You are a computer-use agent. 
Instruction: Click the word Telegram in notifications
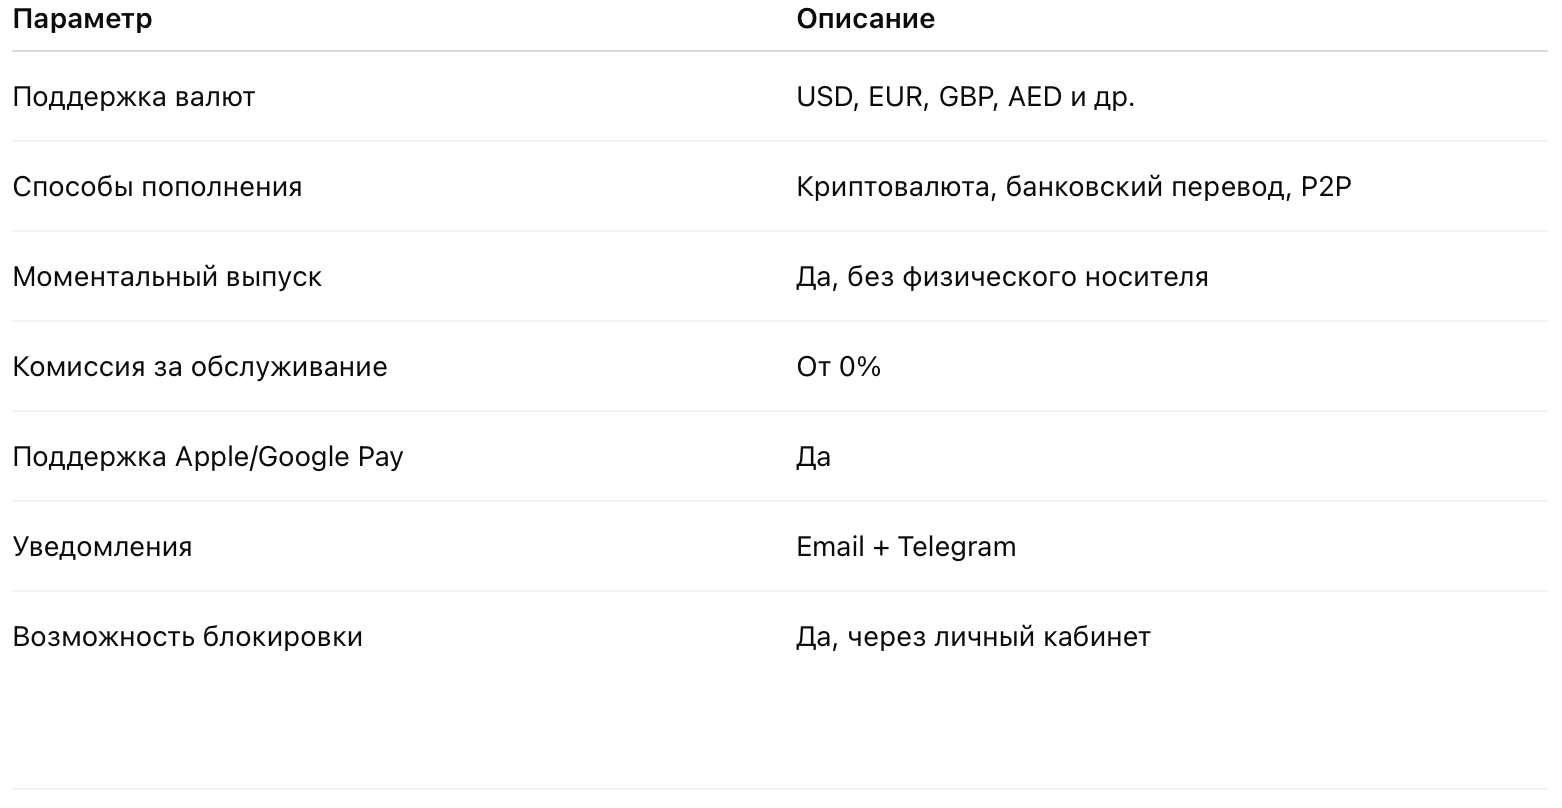click(957, 547)
